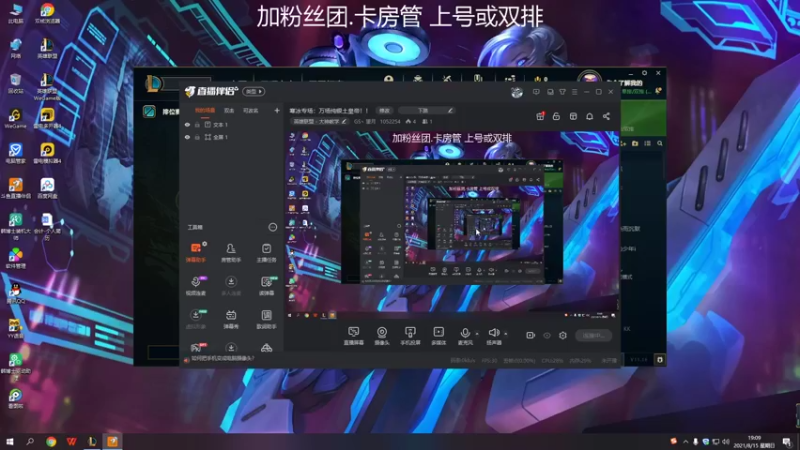The height and width of the screenshot is (450, 800).
Task: Open WPS from the taskbar
Action: (x=71, y=441)
